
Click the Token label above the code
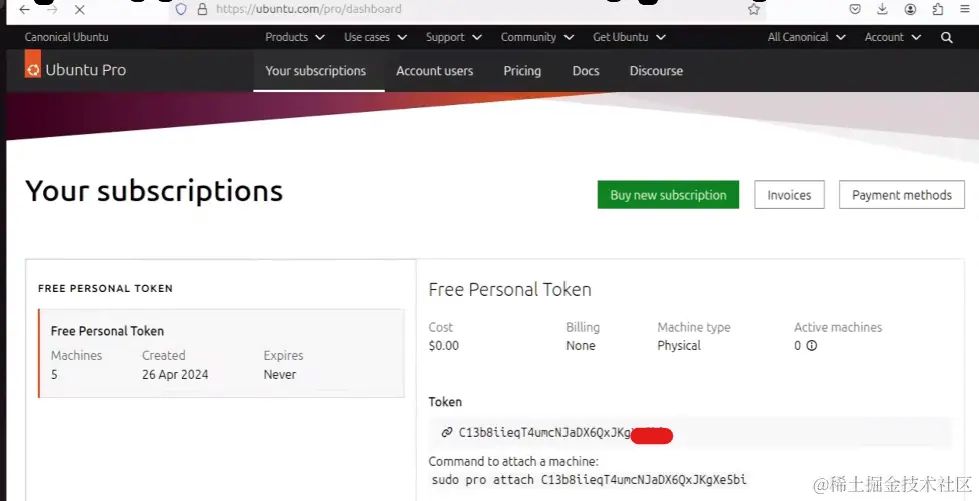pos(445,402)
